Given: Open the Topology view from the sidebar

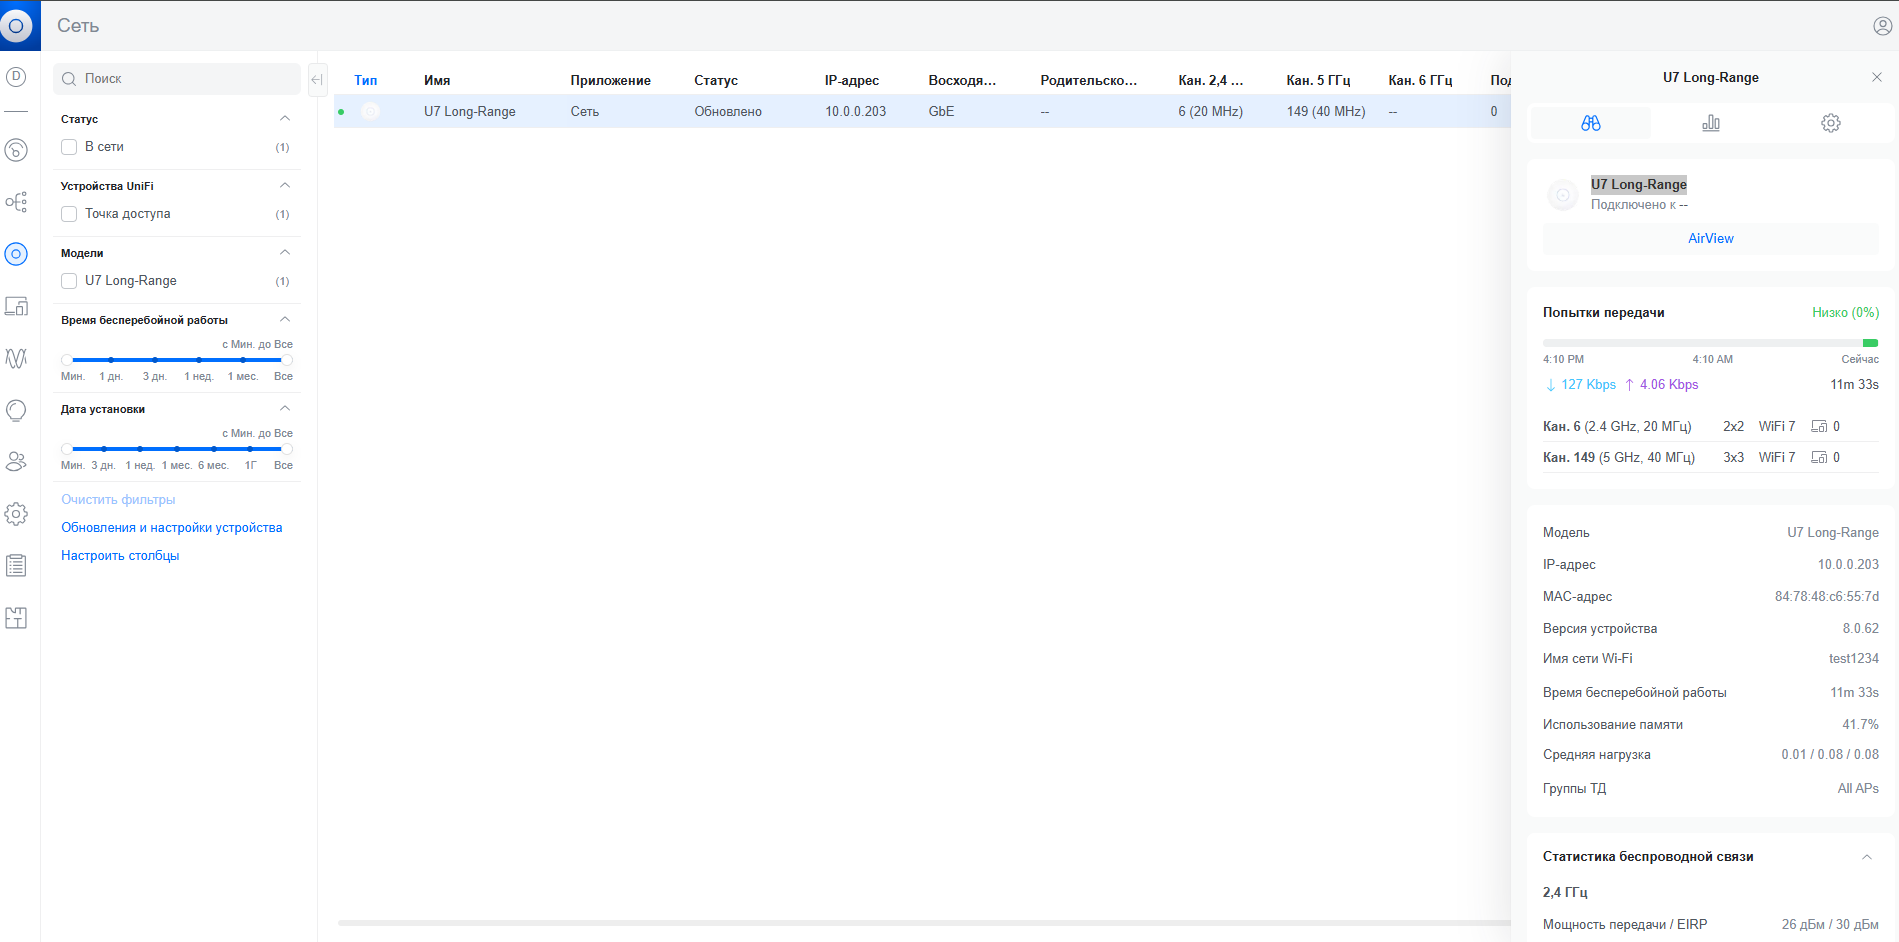Looking at the screenshot, I should coord(16,202).
